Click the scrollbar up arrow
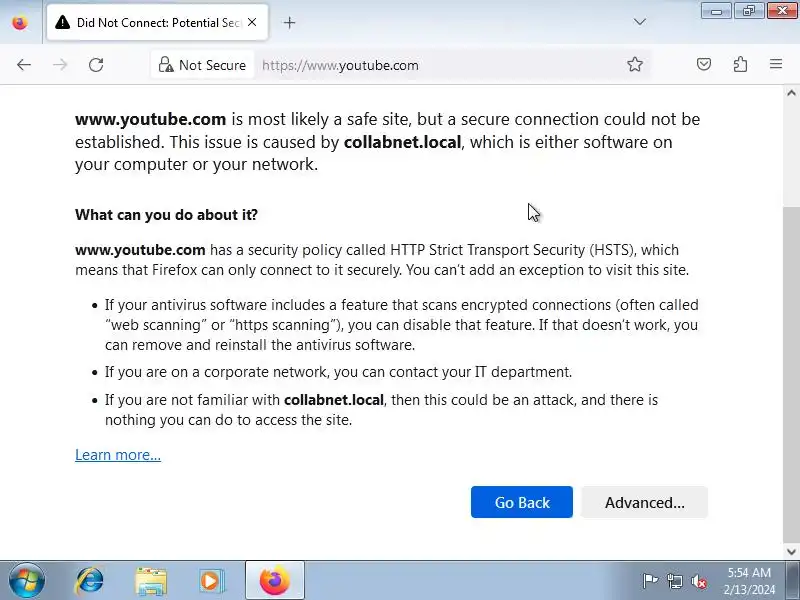The height and width of the screenshot is (600, 800). (791, 93)
